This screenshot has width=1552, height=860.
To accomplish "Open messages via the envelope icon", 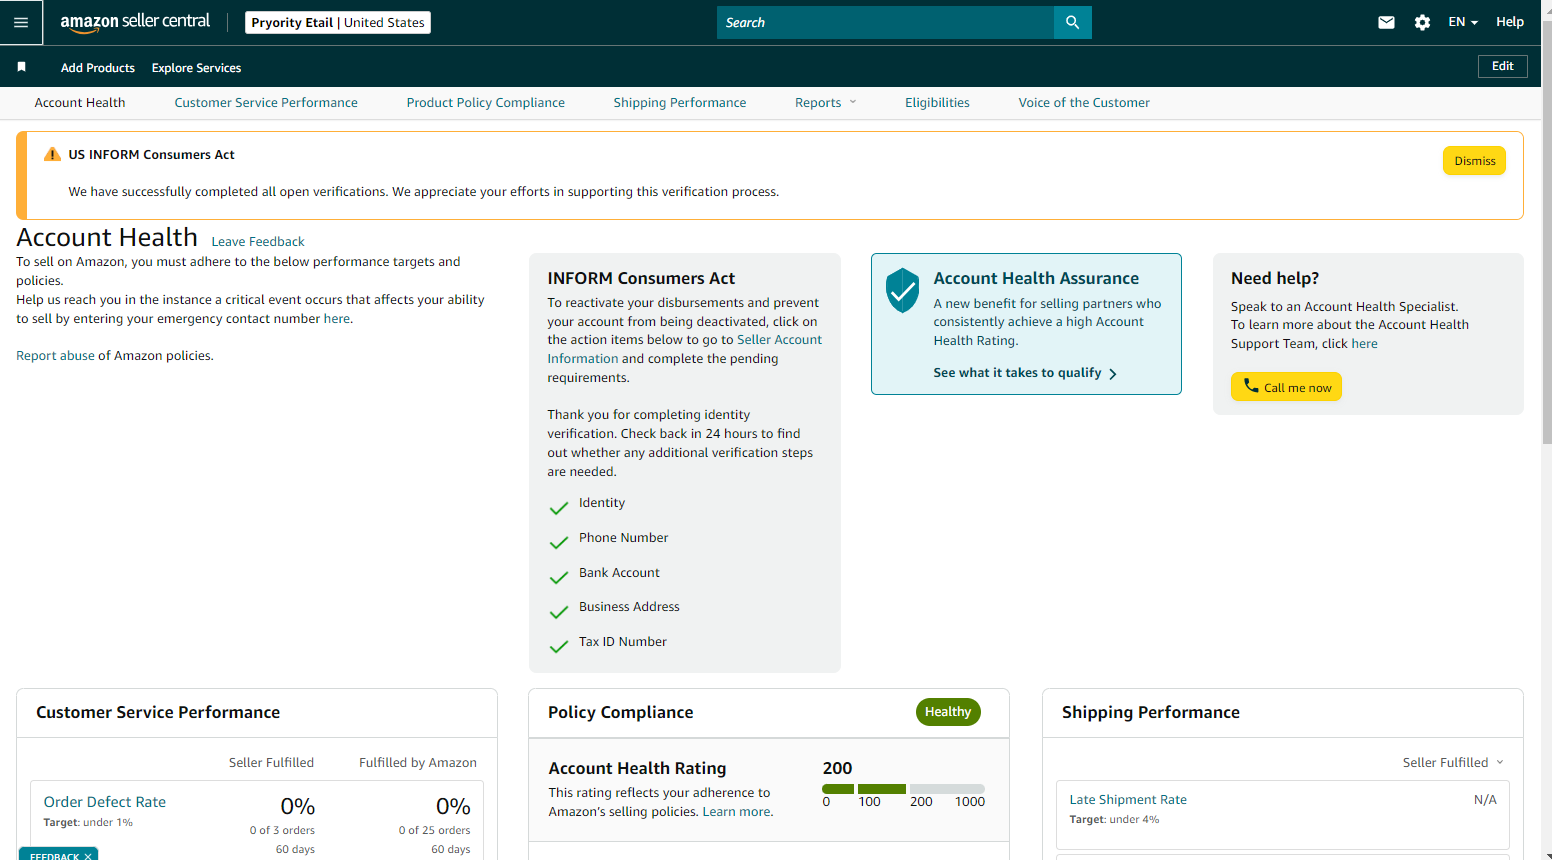I will click(x=1386, y=22).
